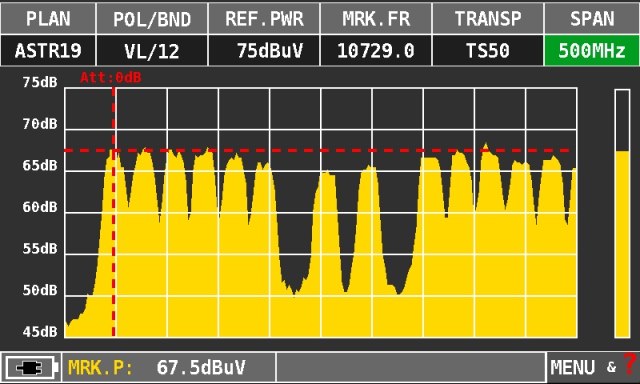Click the red vertical marker line
This screenshot has height=384, width=640.
(x=113, y=212)
